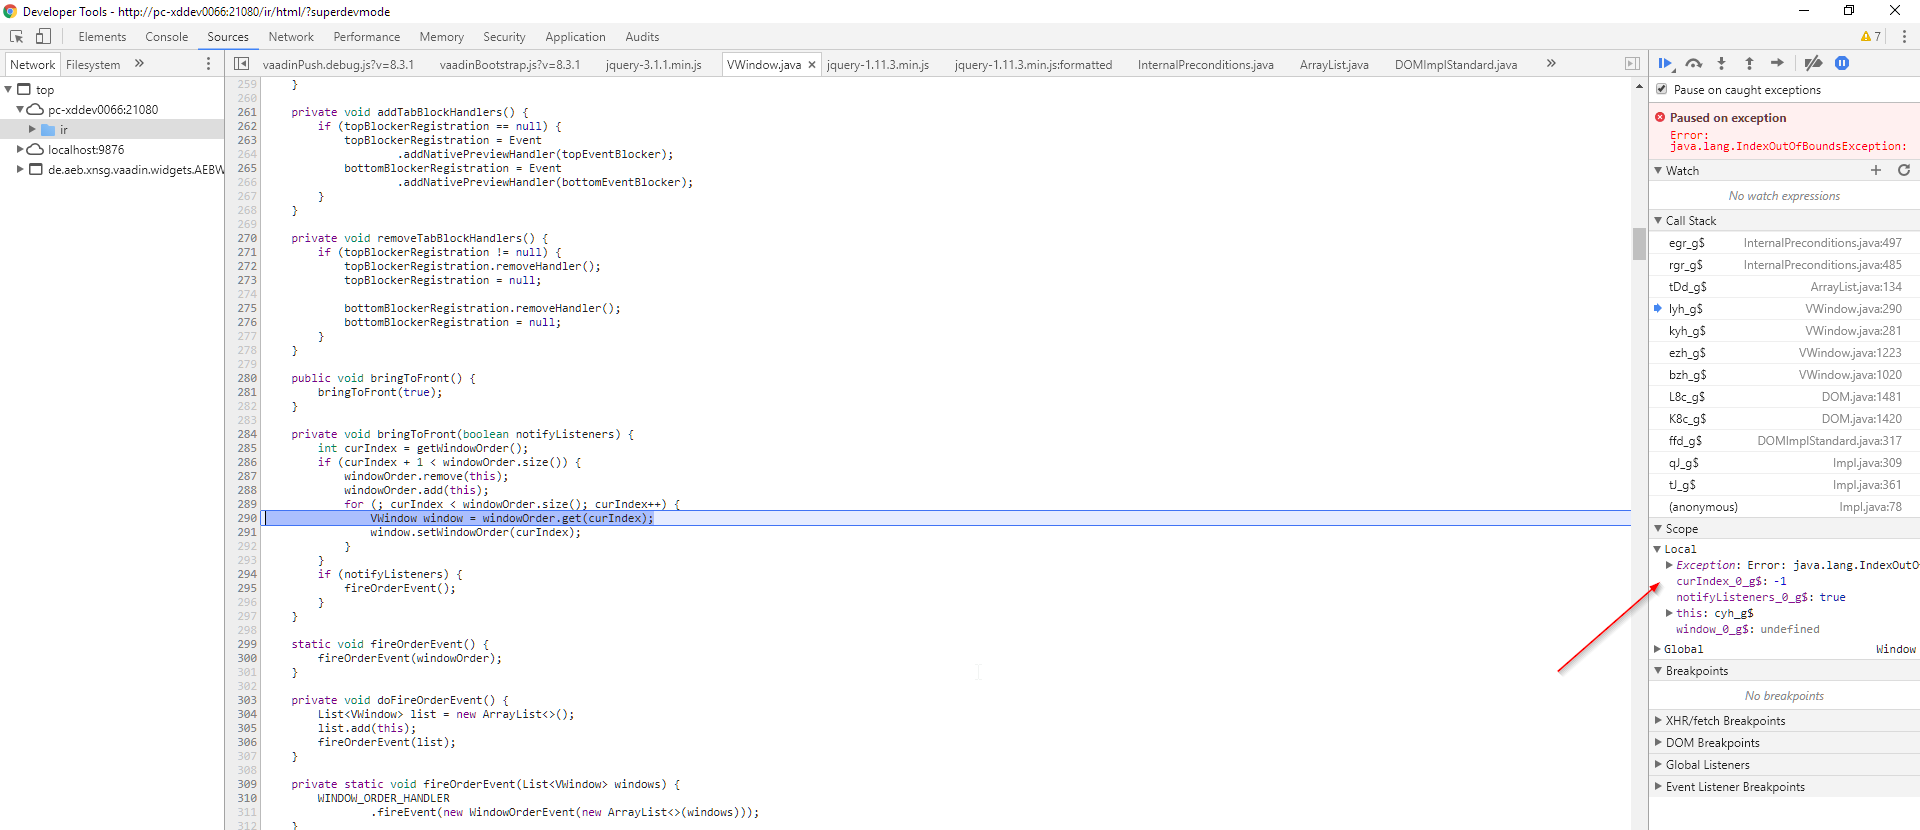Hide the navigator sidebar
1920x830 pixels.
[241, 63]
